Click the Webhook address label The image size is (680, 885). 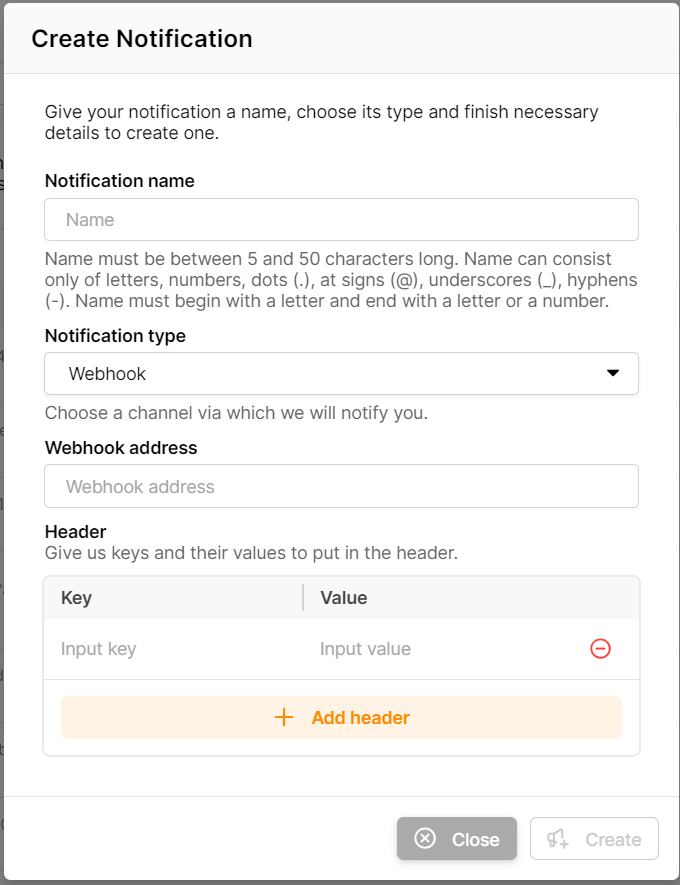(x=121, y=448)
